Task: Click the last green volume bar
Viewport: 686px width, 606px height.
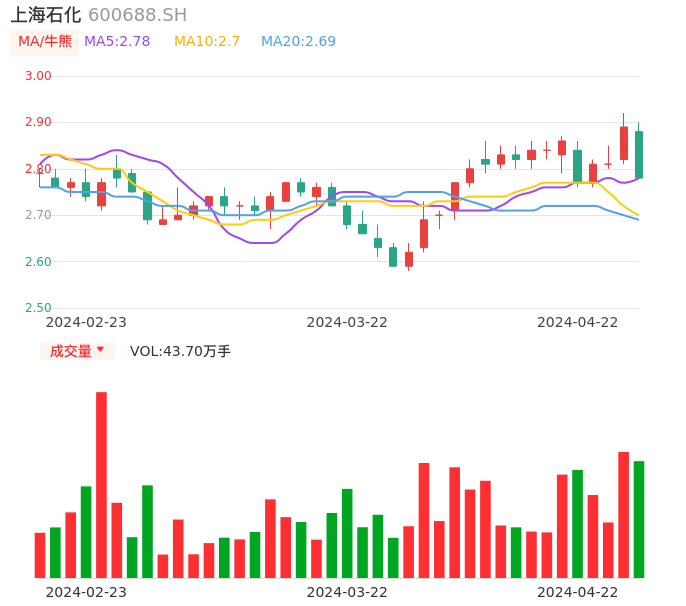Action: pyautogui.click(x=639, y=519)
